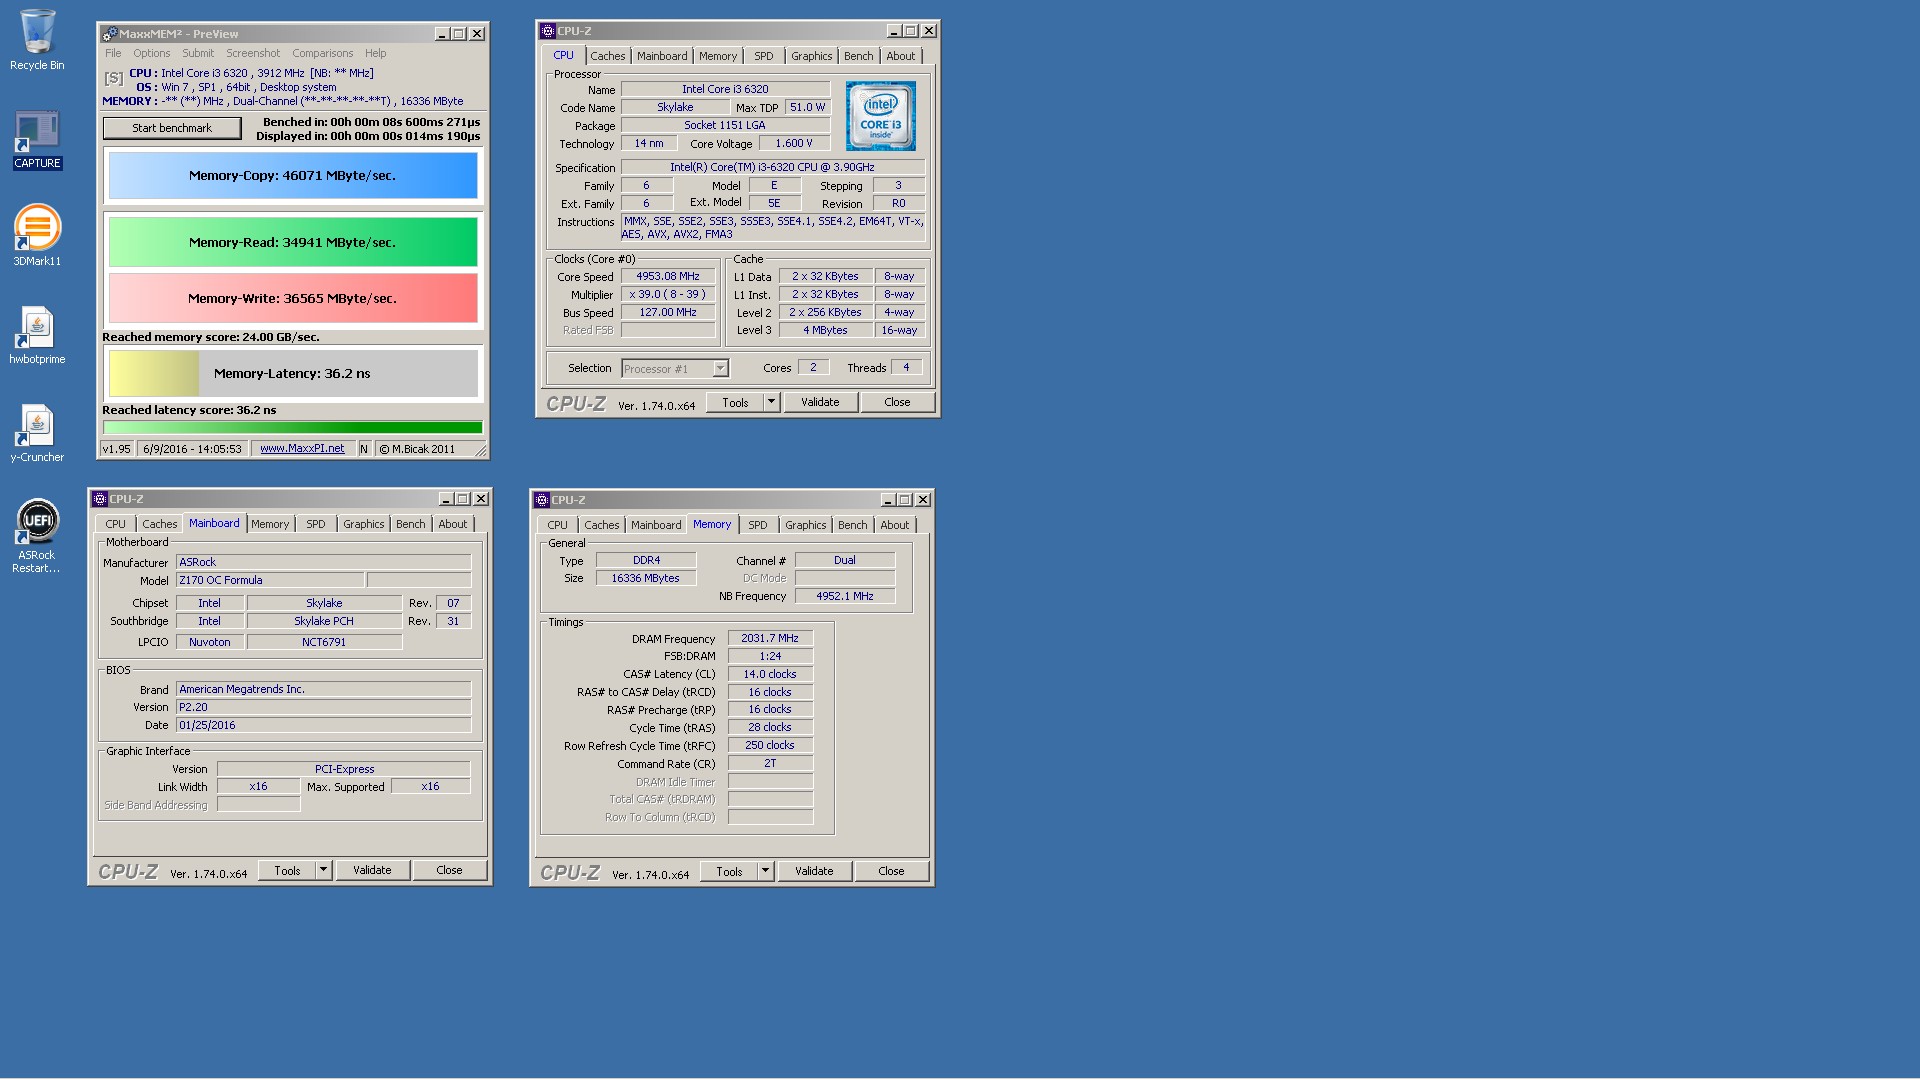The image size is (1920, 1080).
Task: Expand Tools dropdown arrow in Memory window
Action: tap(765, 871)
